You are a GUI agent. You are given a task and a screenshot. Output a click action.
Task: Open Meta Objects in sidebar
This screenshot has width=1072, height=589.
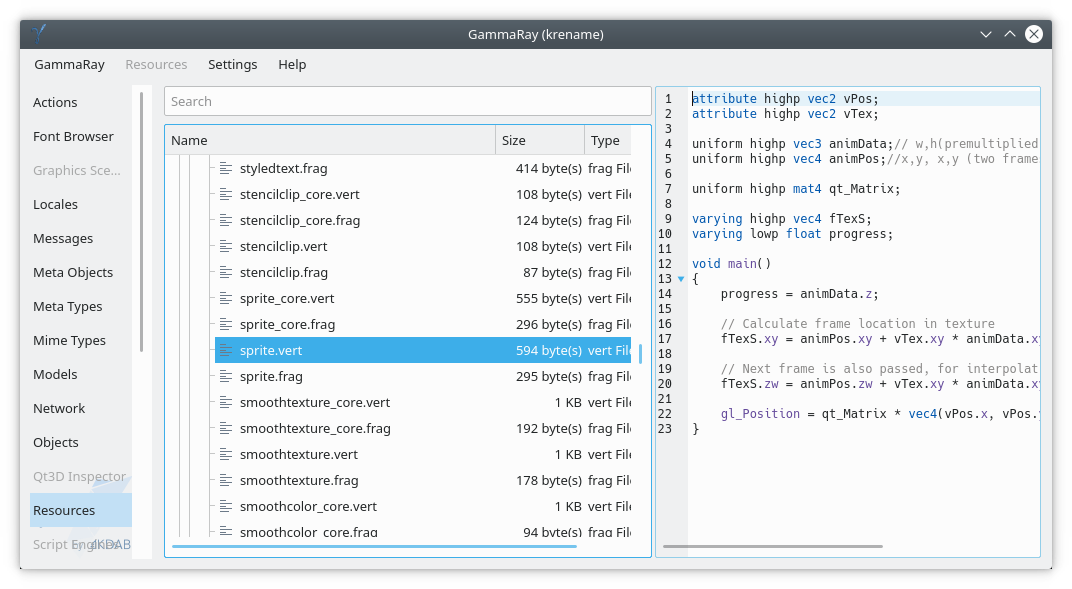coord(81,273)
